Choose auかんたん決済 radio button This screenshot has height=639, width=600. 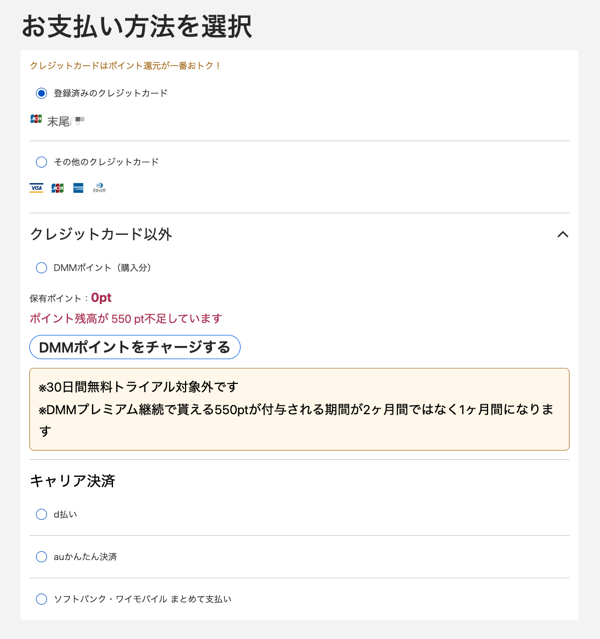[41, 557]
